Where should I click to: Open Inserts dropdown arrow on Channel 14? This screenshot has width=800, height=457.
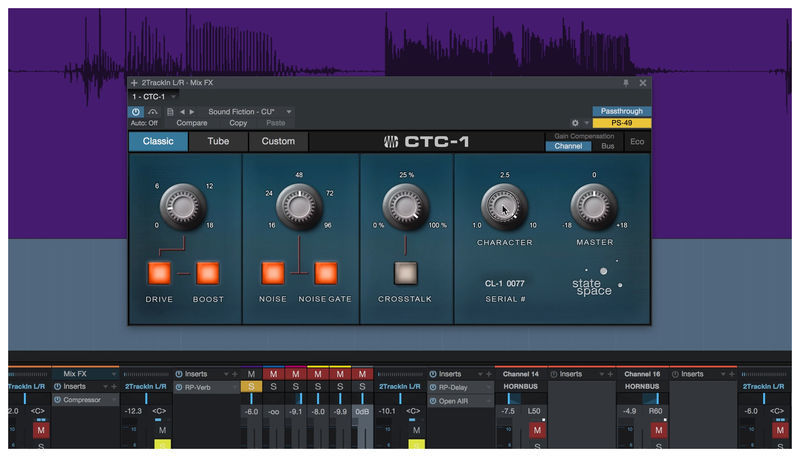pyautogui.click(x=602, y=374)
